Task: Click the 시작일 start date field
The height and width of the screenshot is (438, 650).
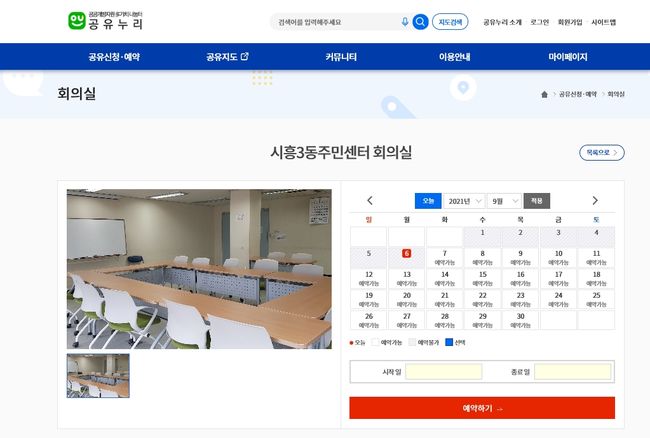Action: (x=444, y=372)
